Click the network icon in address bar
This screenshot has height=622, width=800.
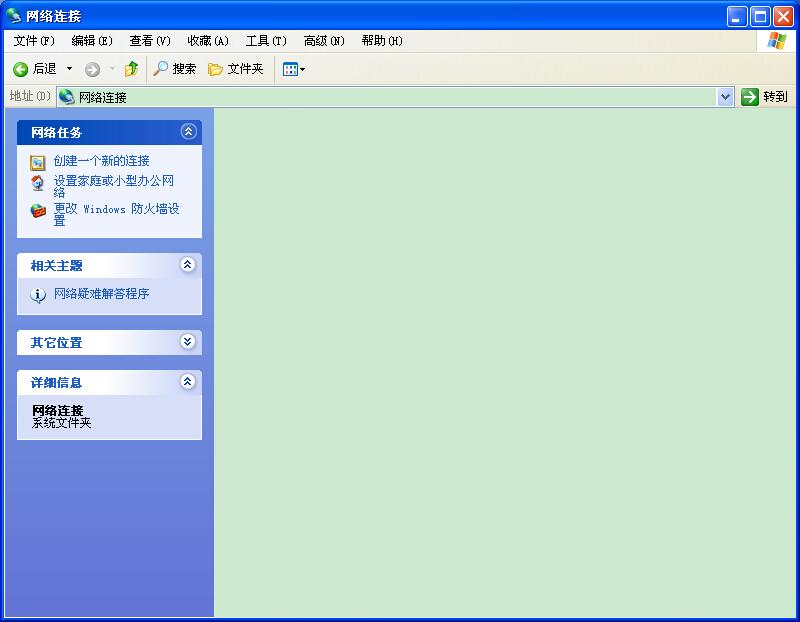(x=67, y=97)
